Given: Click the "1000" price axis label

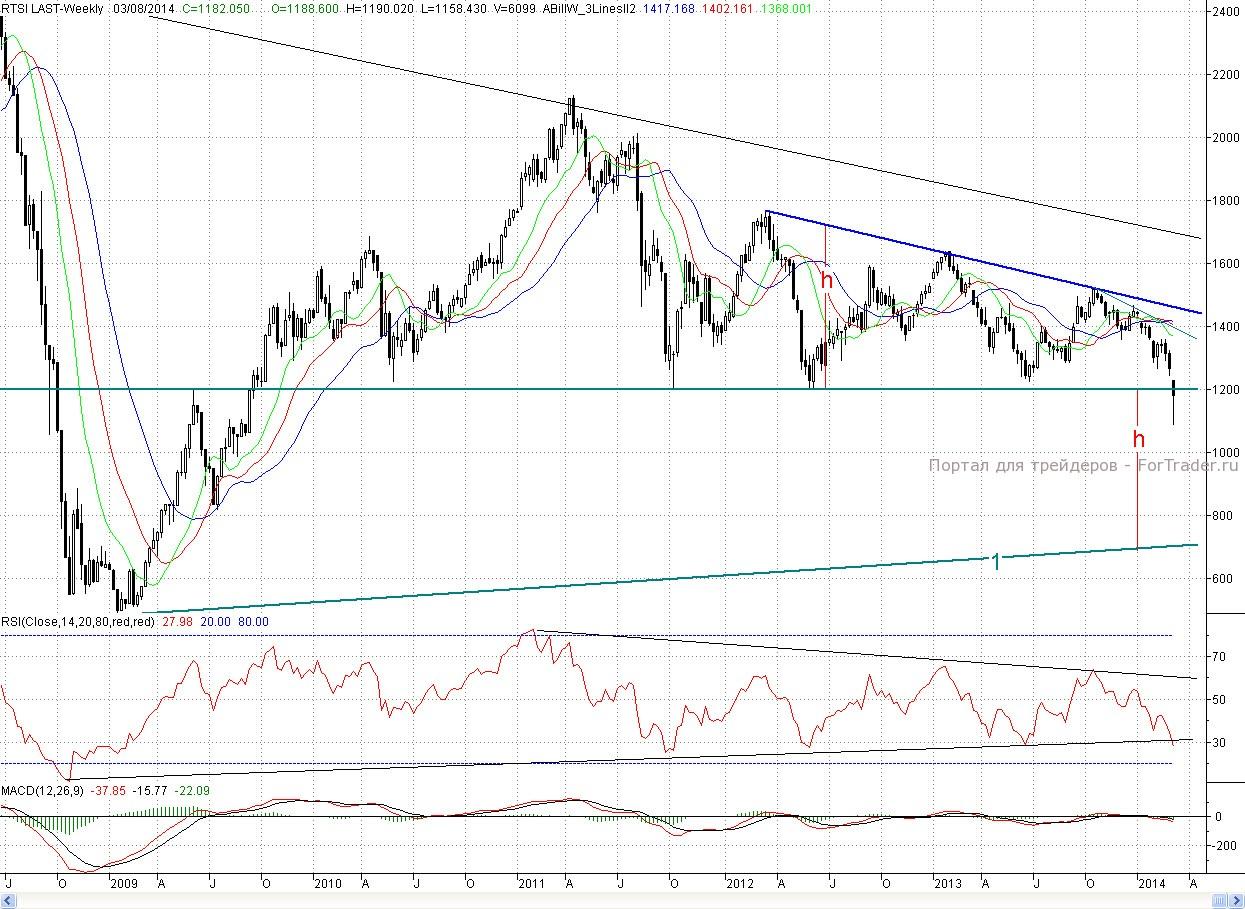Looking at the screenshot, I should [1224, 453].
